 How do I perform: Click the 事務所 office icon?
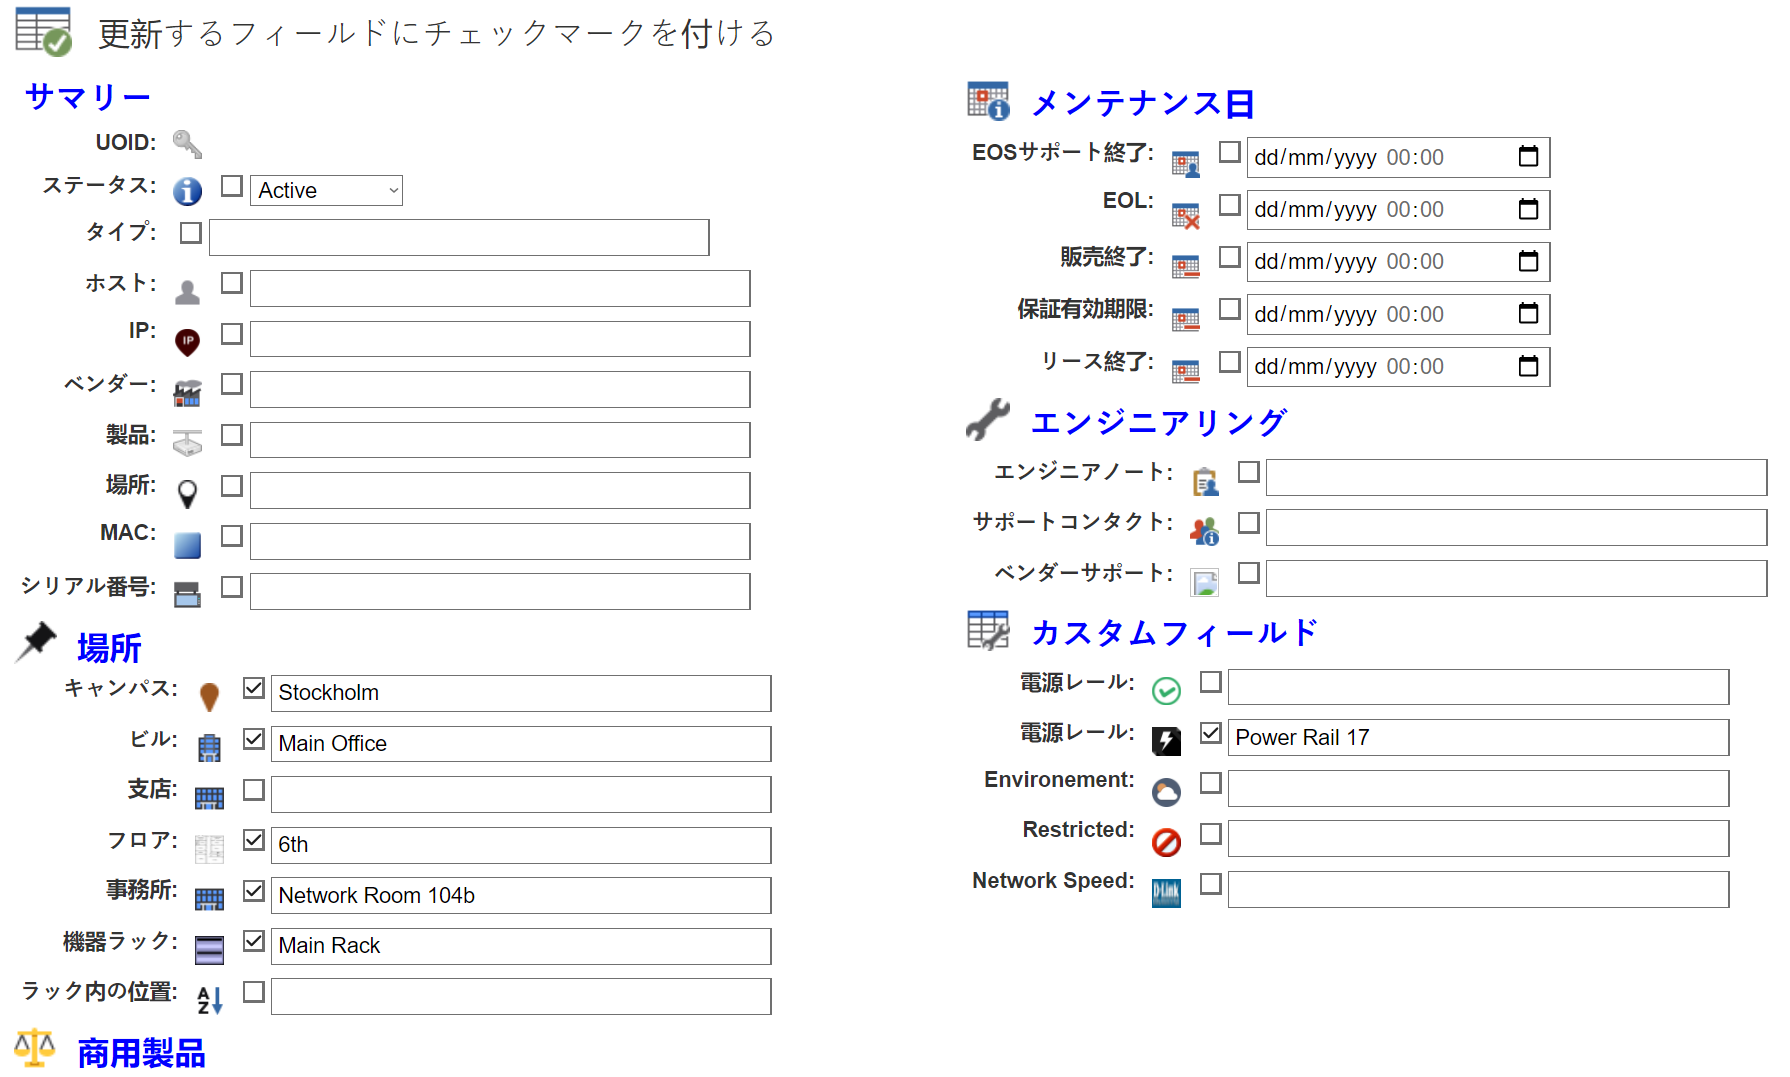coord(209,899)
